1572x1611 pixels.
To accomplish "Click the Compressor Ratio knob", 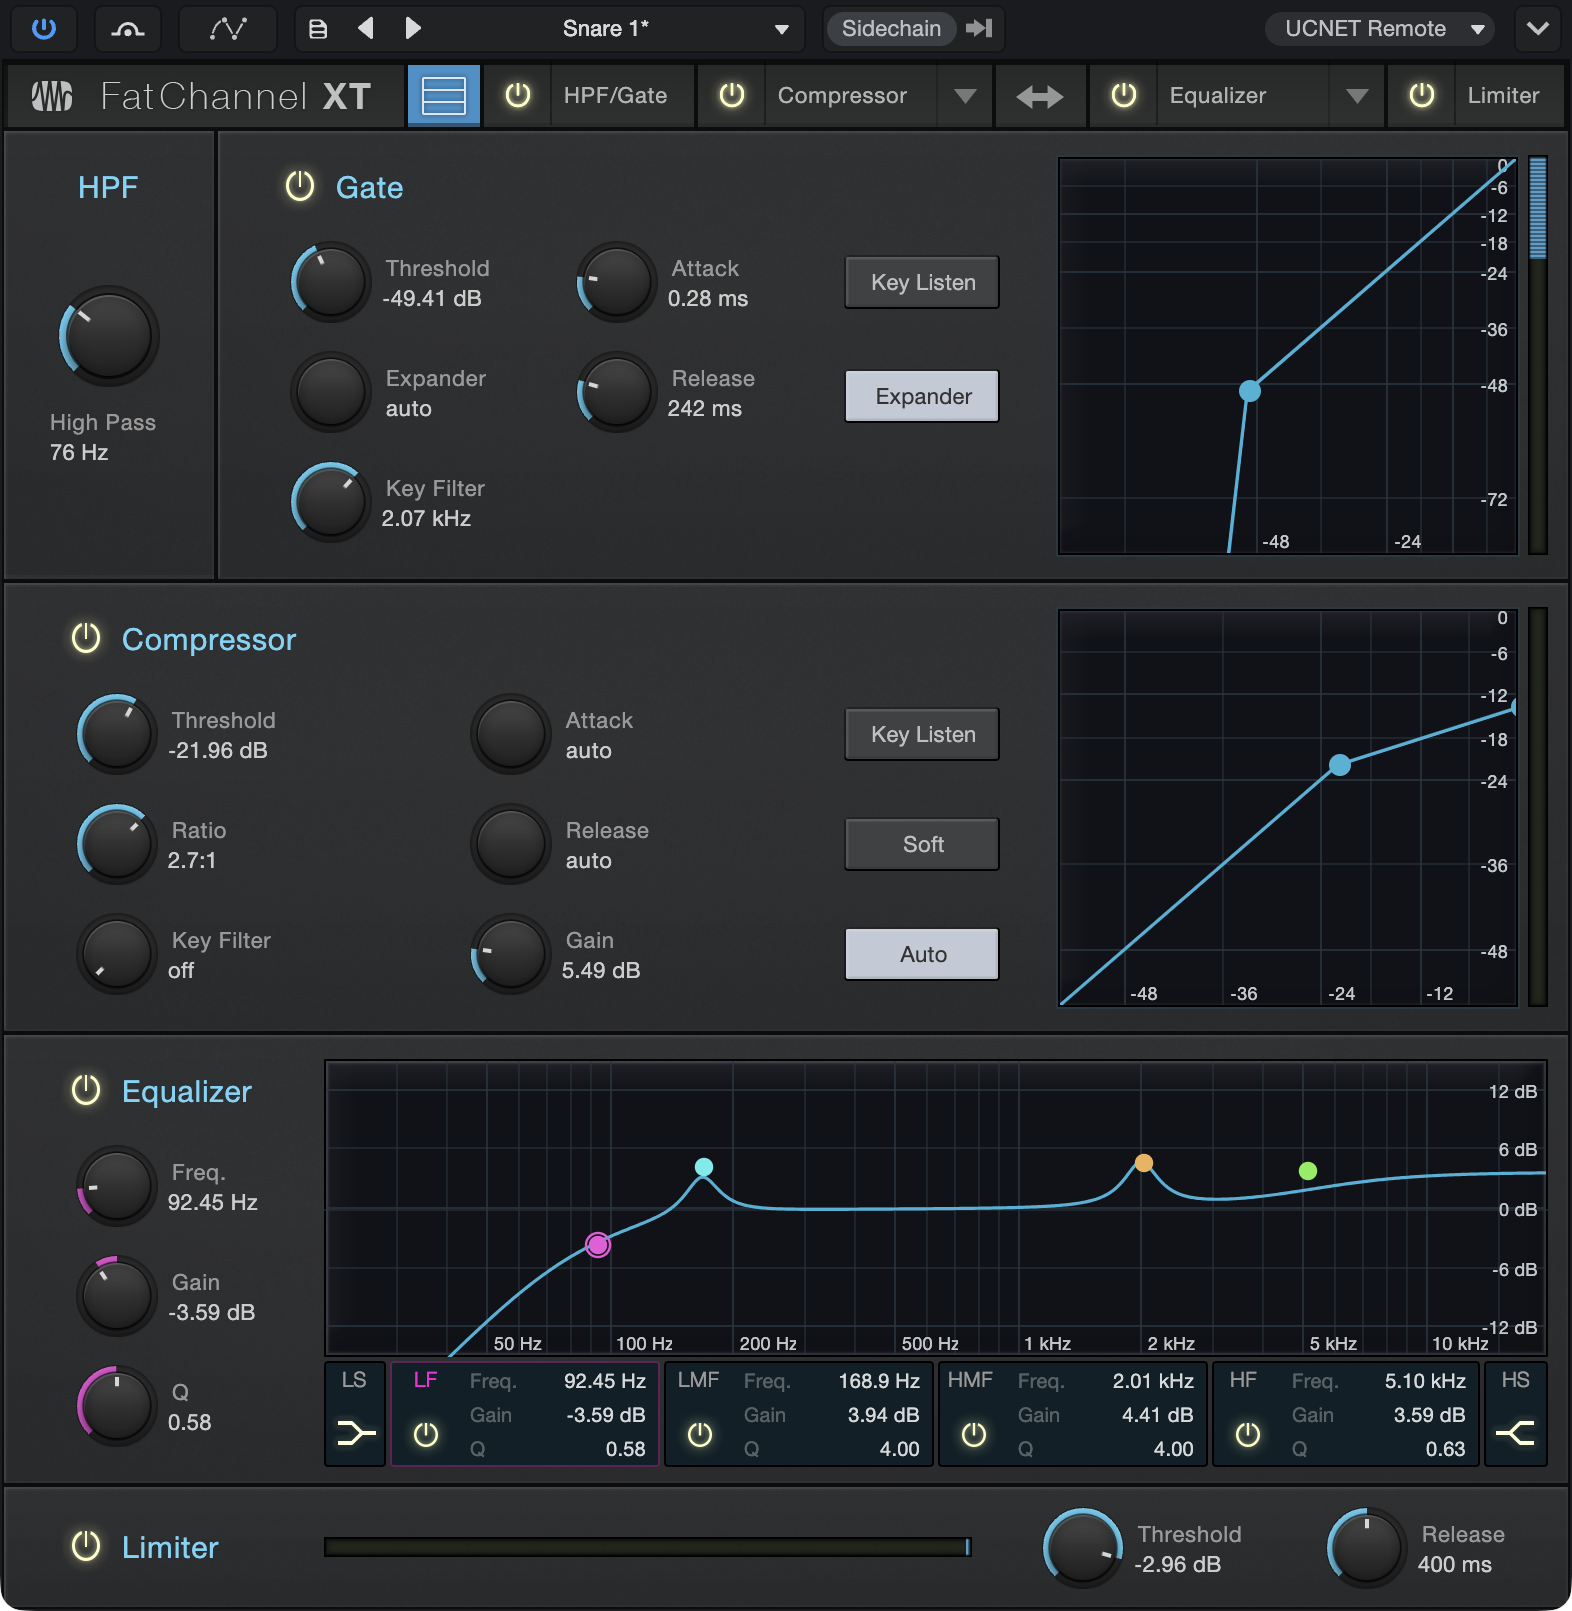I will click(117, 844).
